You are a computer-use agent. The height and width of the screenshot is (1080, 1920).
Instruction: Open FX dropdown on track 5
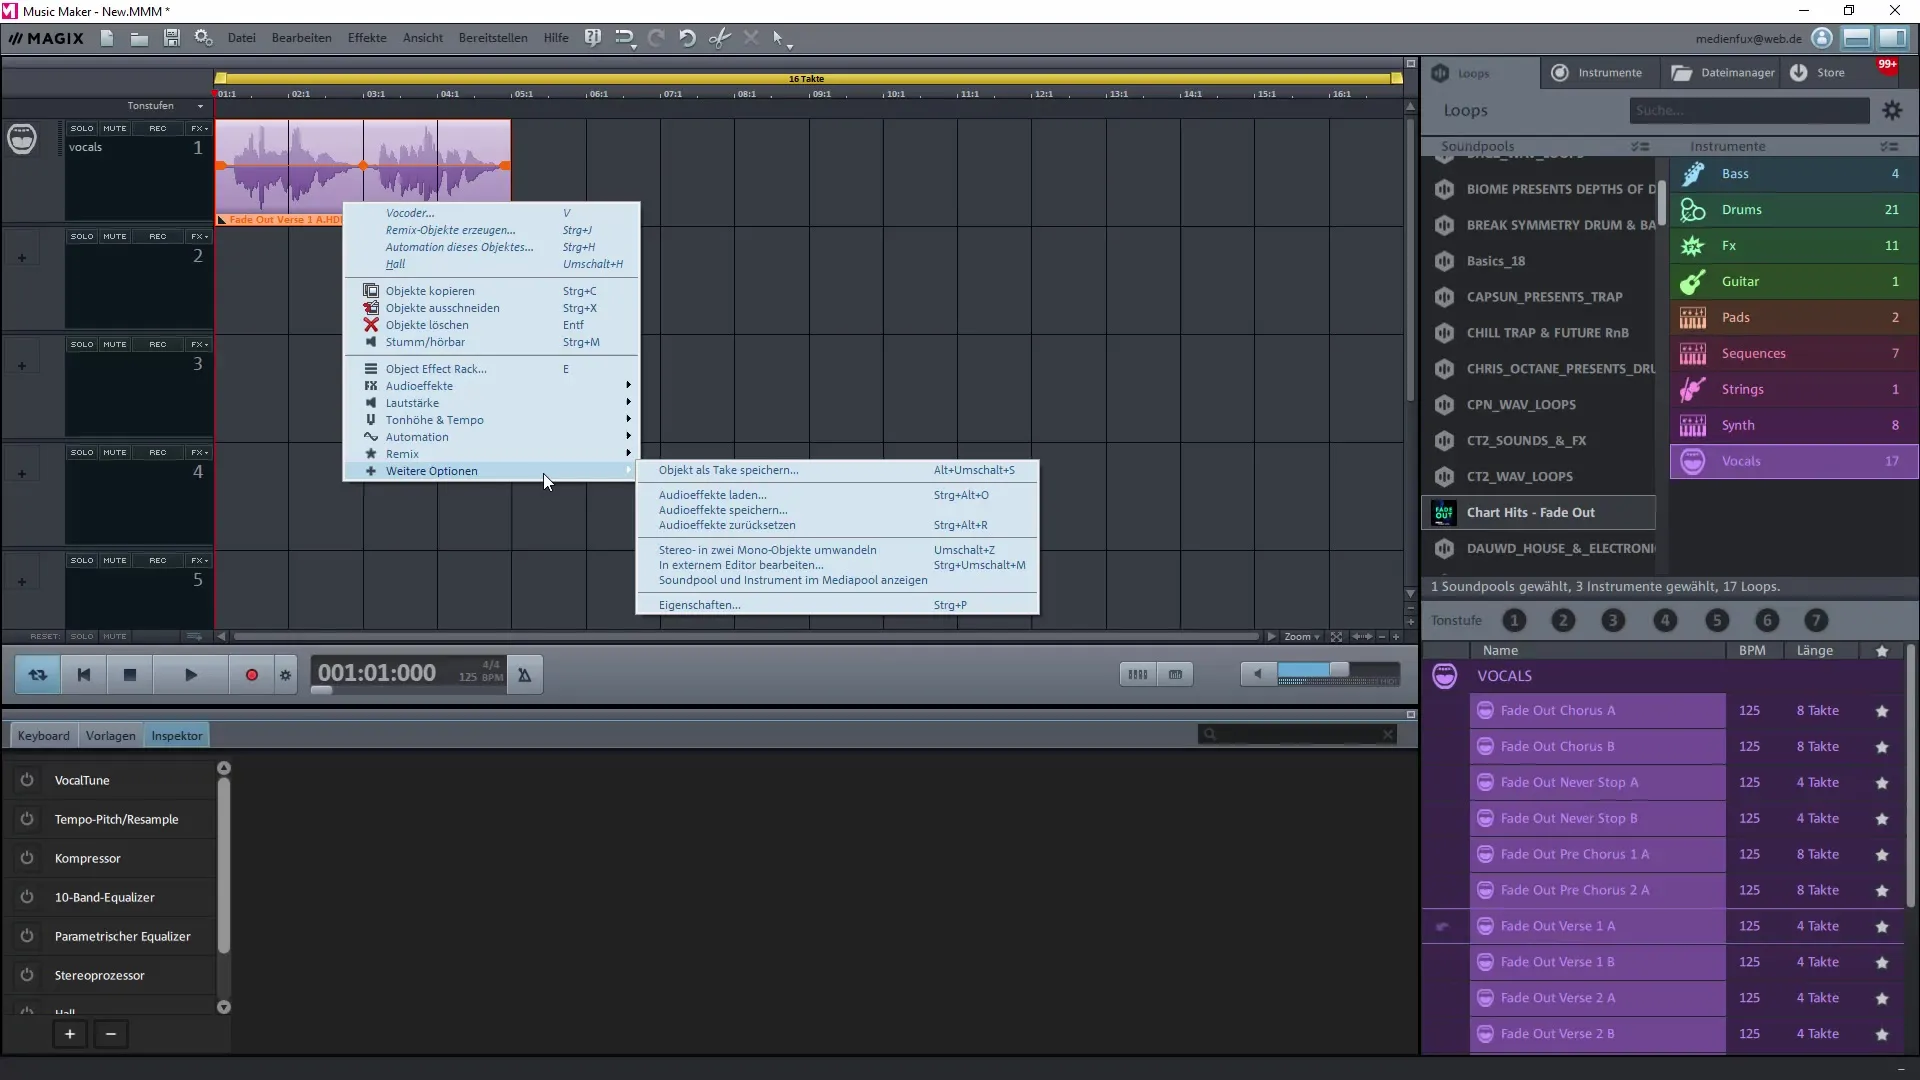tap(199, 560)
